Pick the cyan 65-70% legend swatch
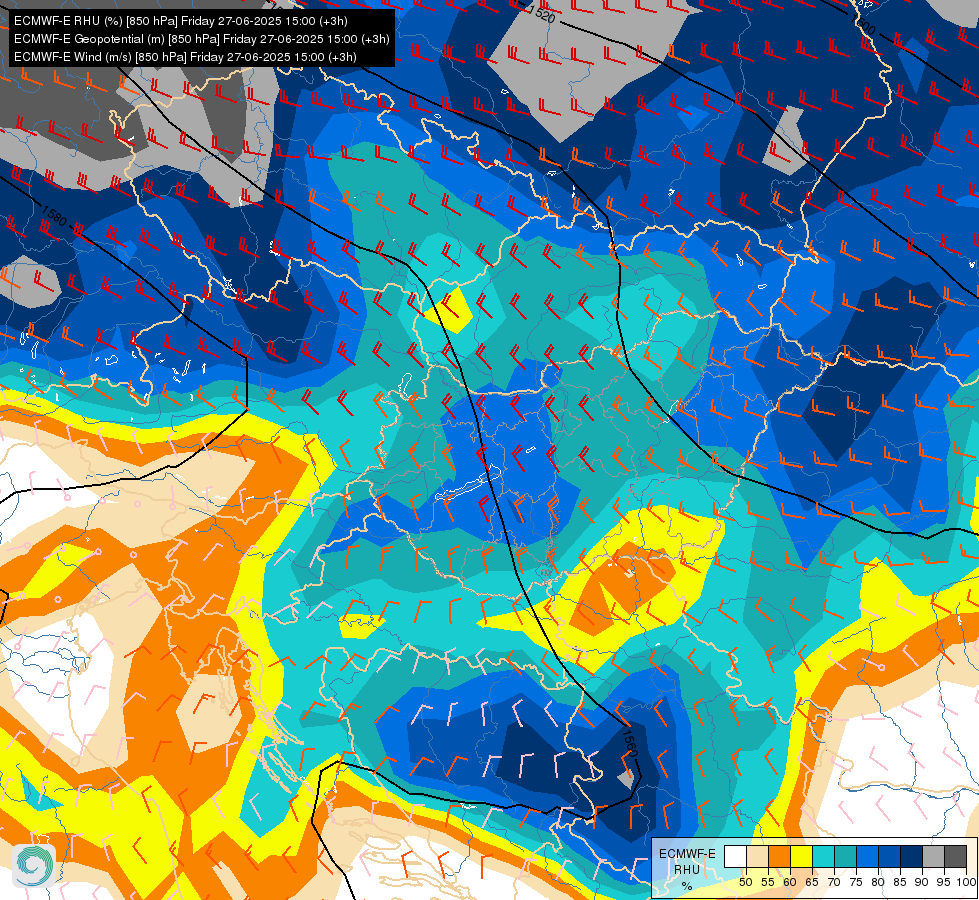The image size is (979, 900). [824, 856]
